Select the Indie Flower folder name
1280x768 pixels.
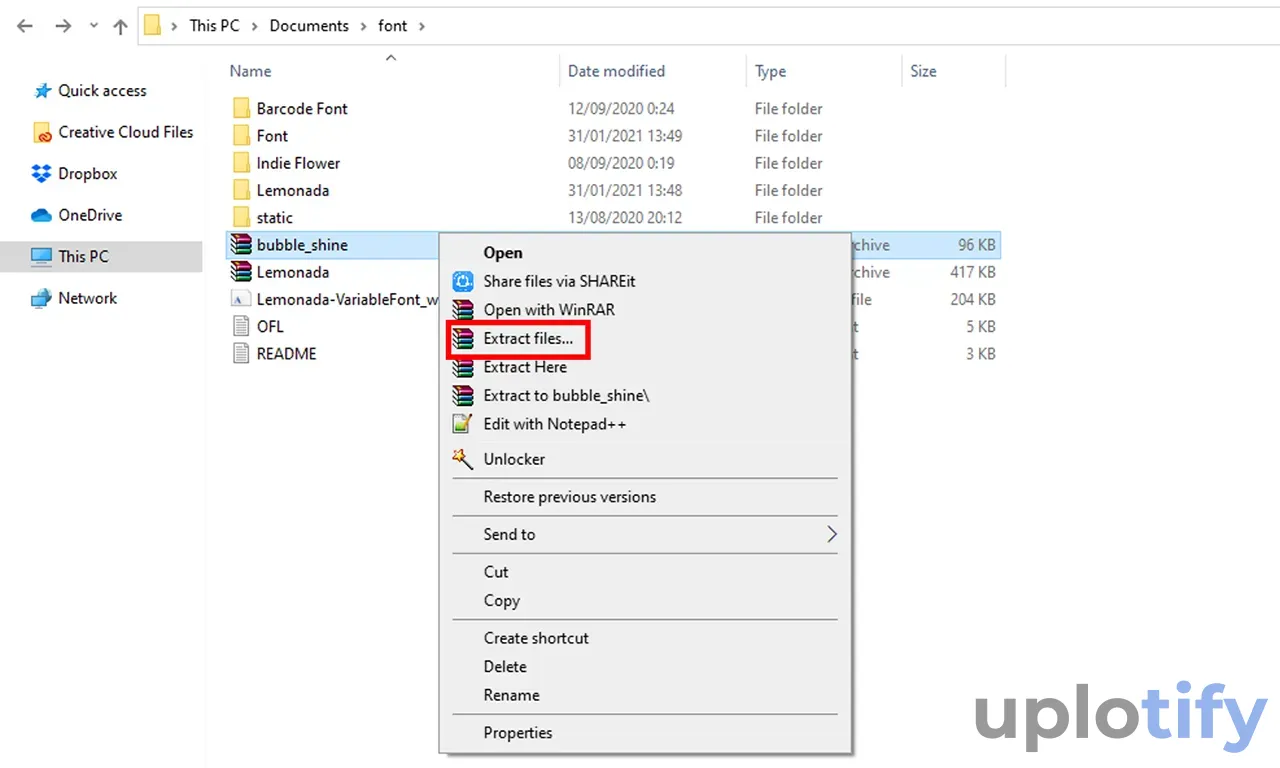click(x=298, y=163)
